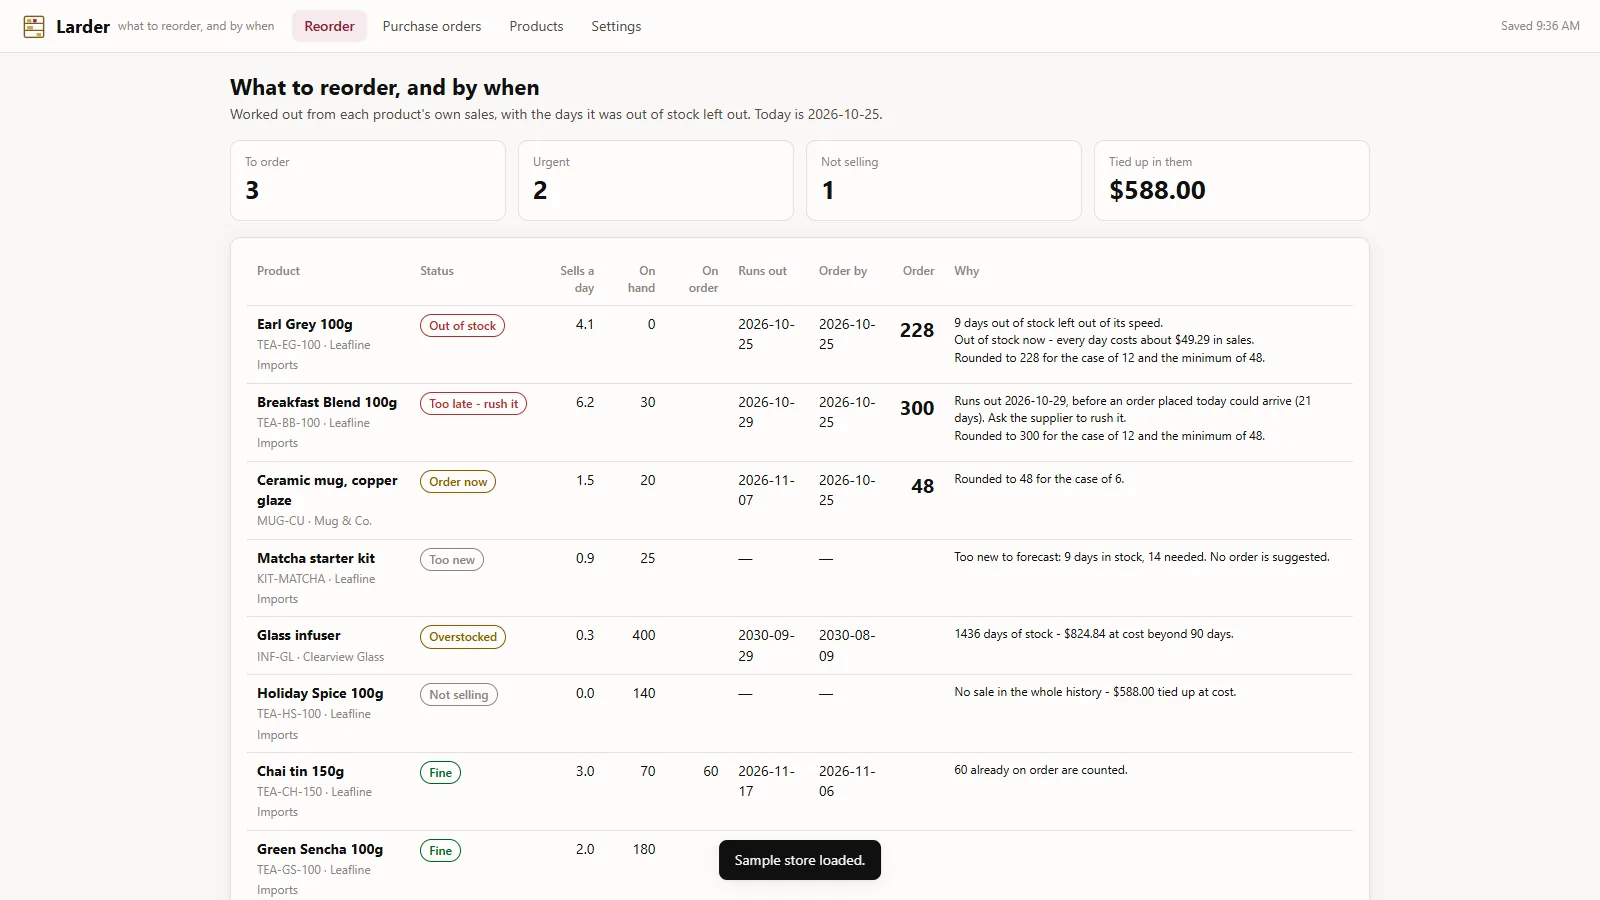The height and width of the screenshot is (900, 1600).
Task: Click the 'Not selling' status badge
Action: click(x=459, y=695)
